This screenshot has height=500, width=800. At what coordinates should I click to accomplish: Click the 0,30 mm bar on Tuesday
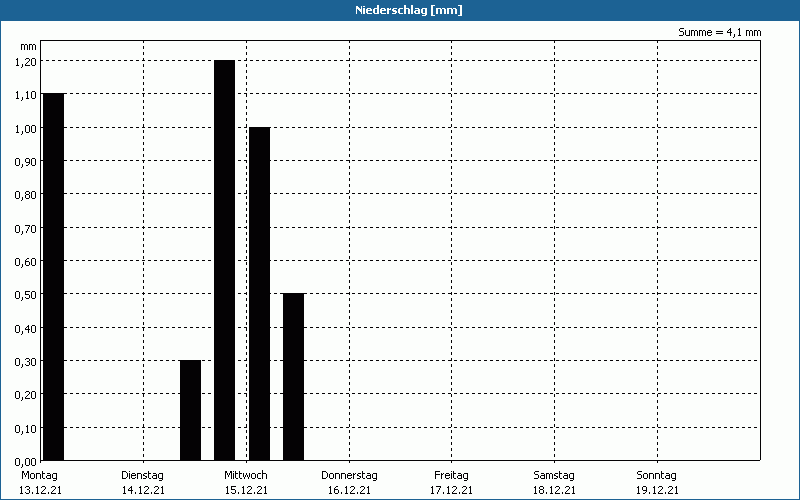(x=190, y=410)
